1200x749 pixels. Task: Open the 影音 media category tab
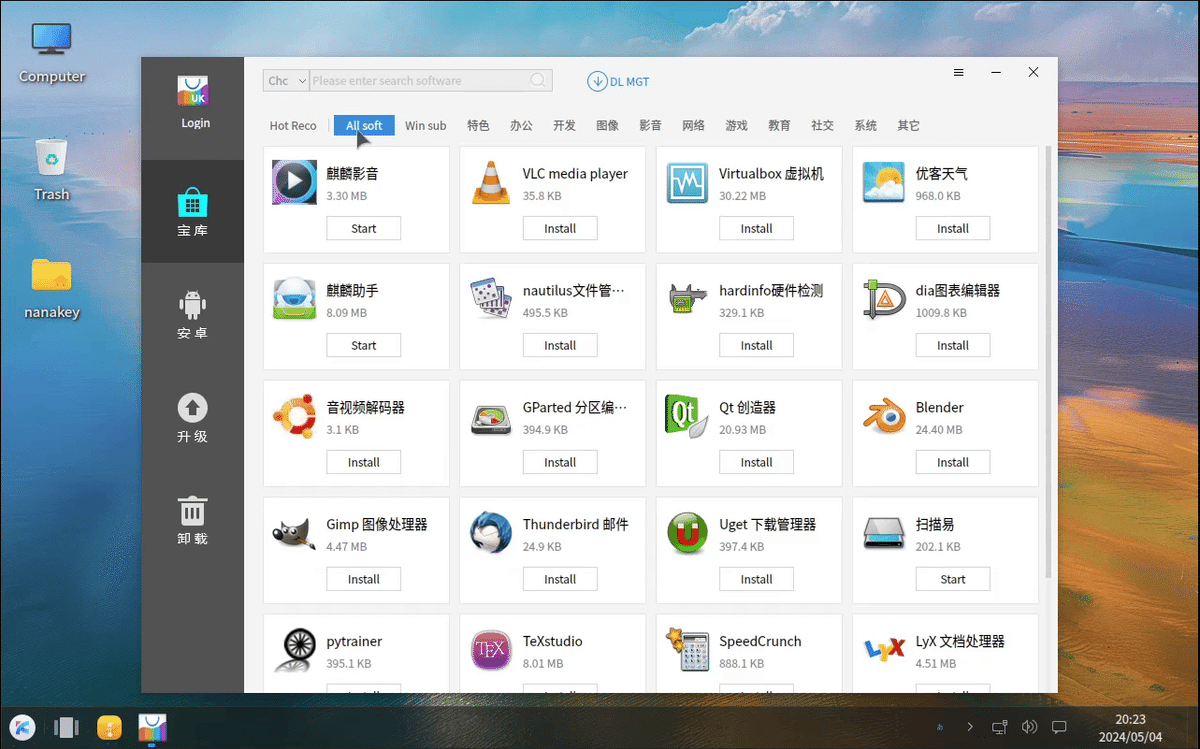coord(650,126)
